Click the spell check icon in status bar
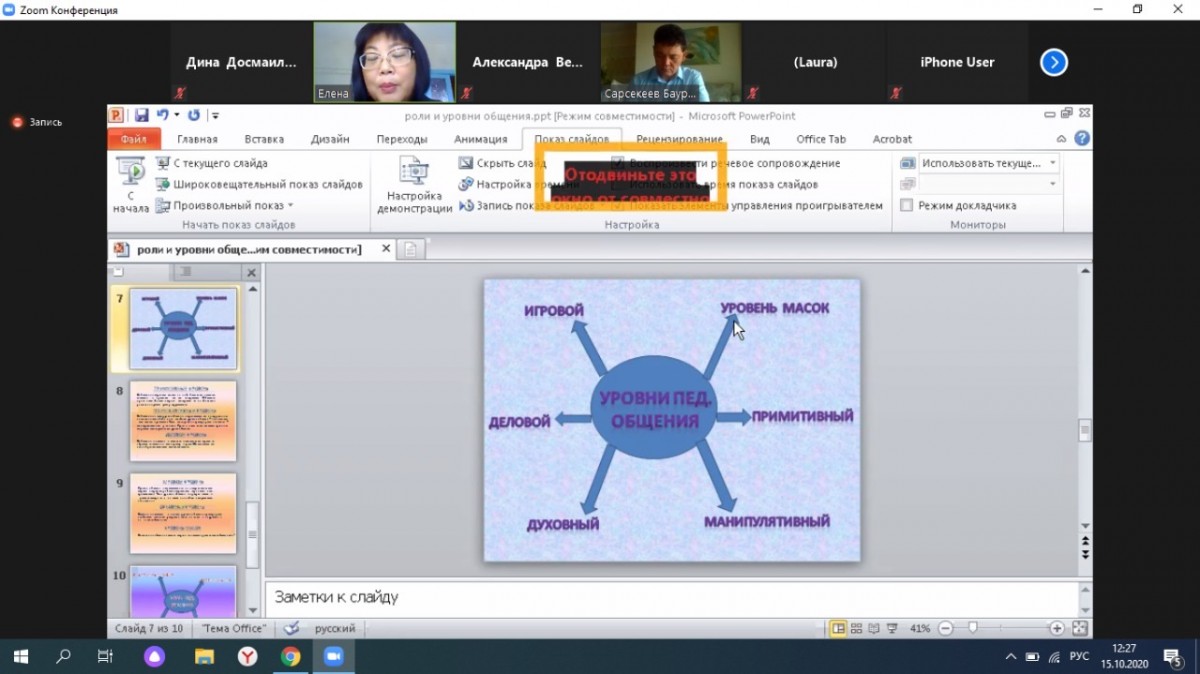Image resolution: width=1200 pixels, height=674 pixels. click(291, 628)
